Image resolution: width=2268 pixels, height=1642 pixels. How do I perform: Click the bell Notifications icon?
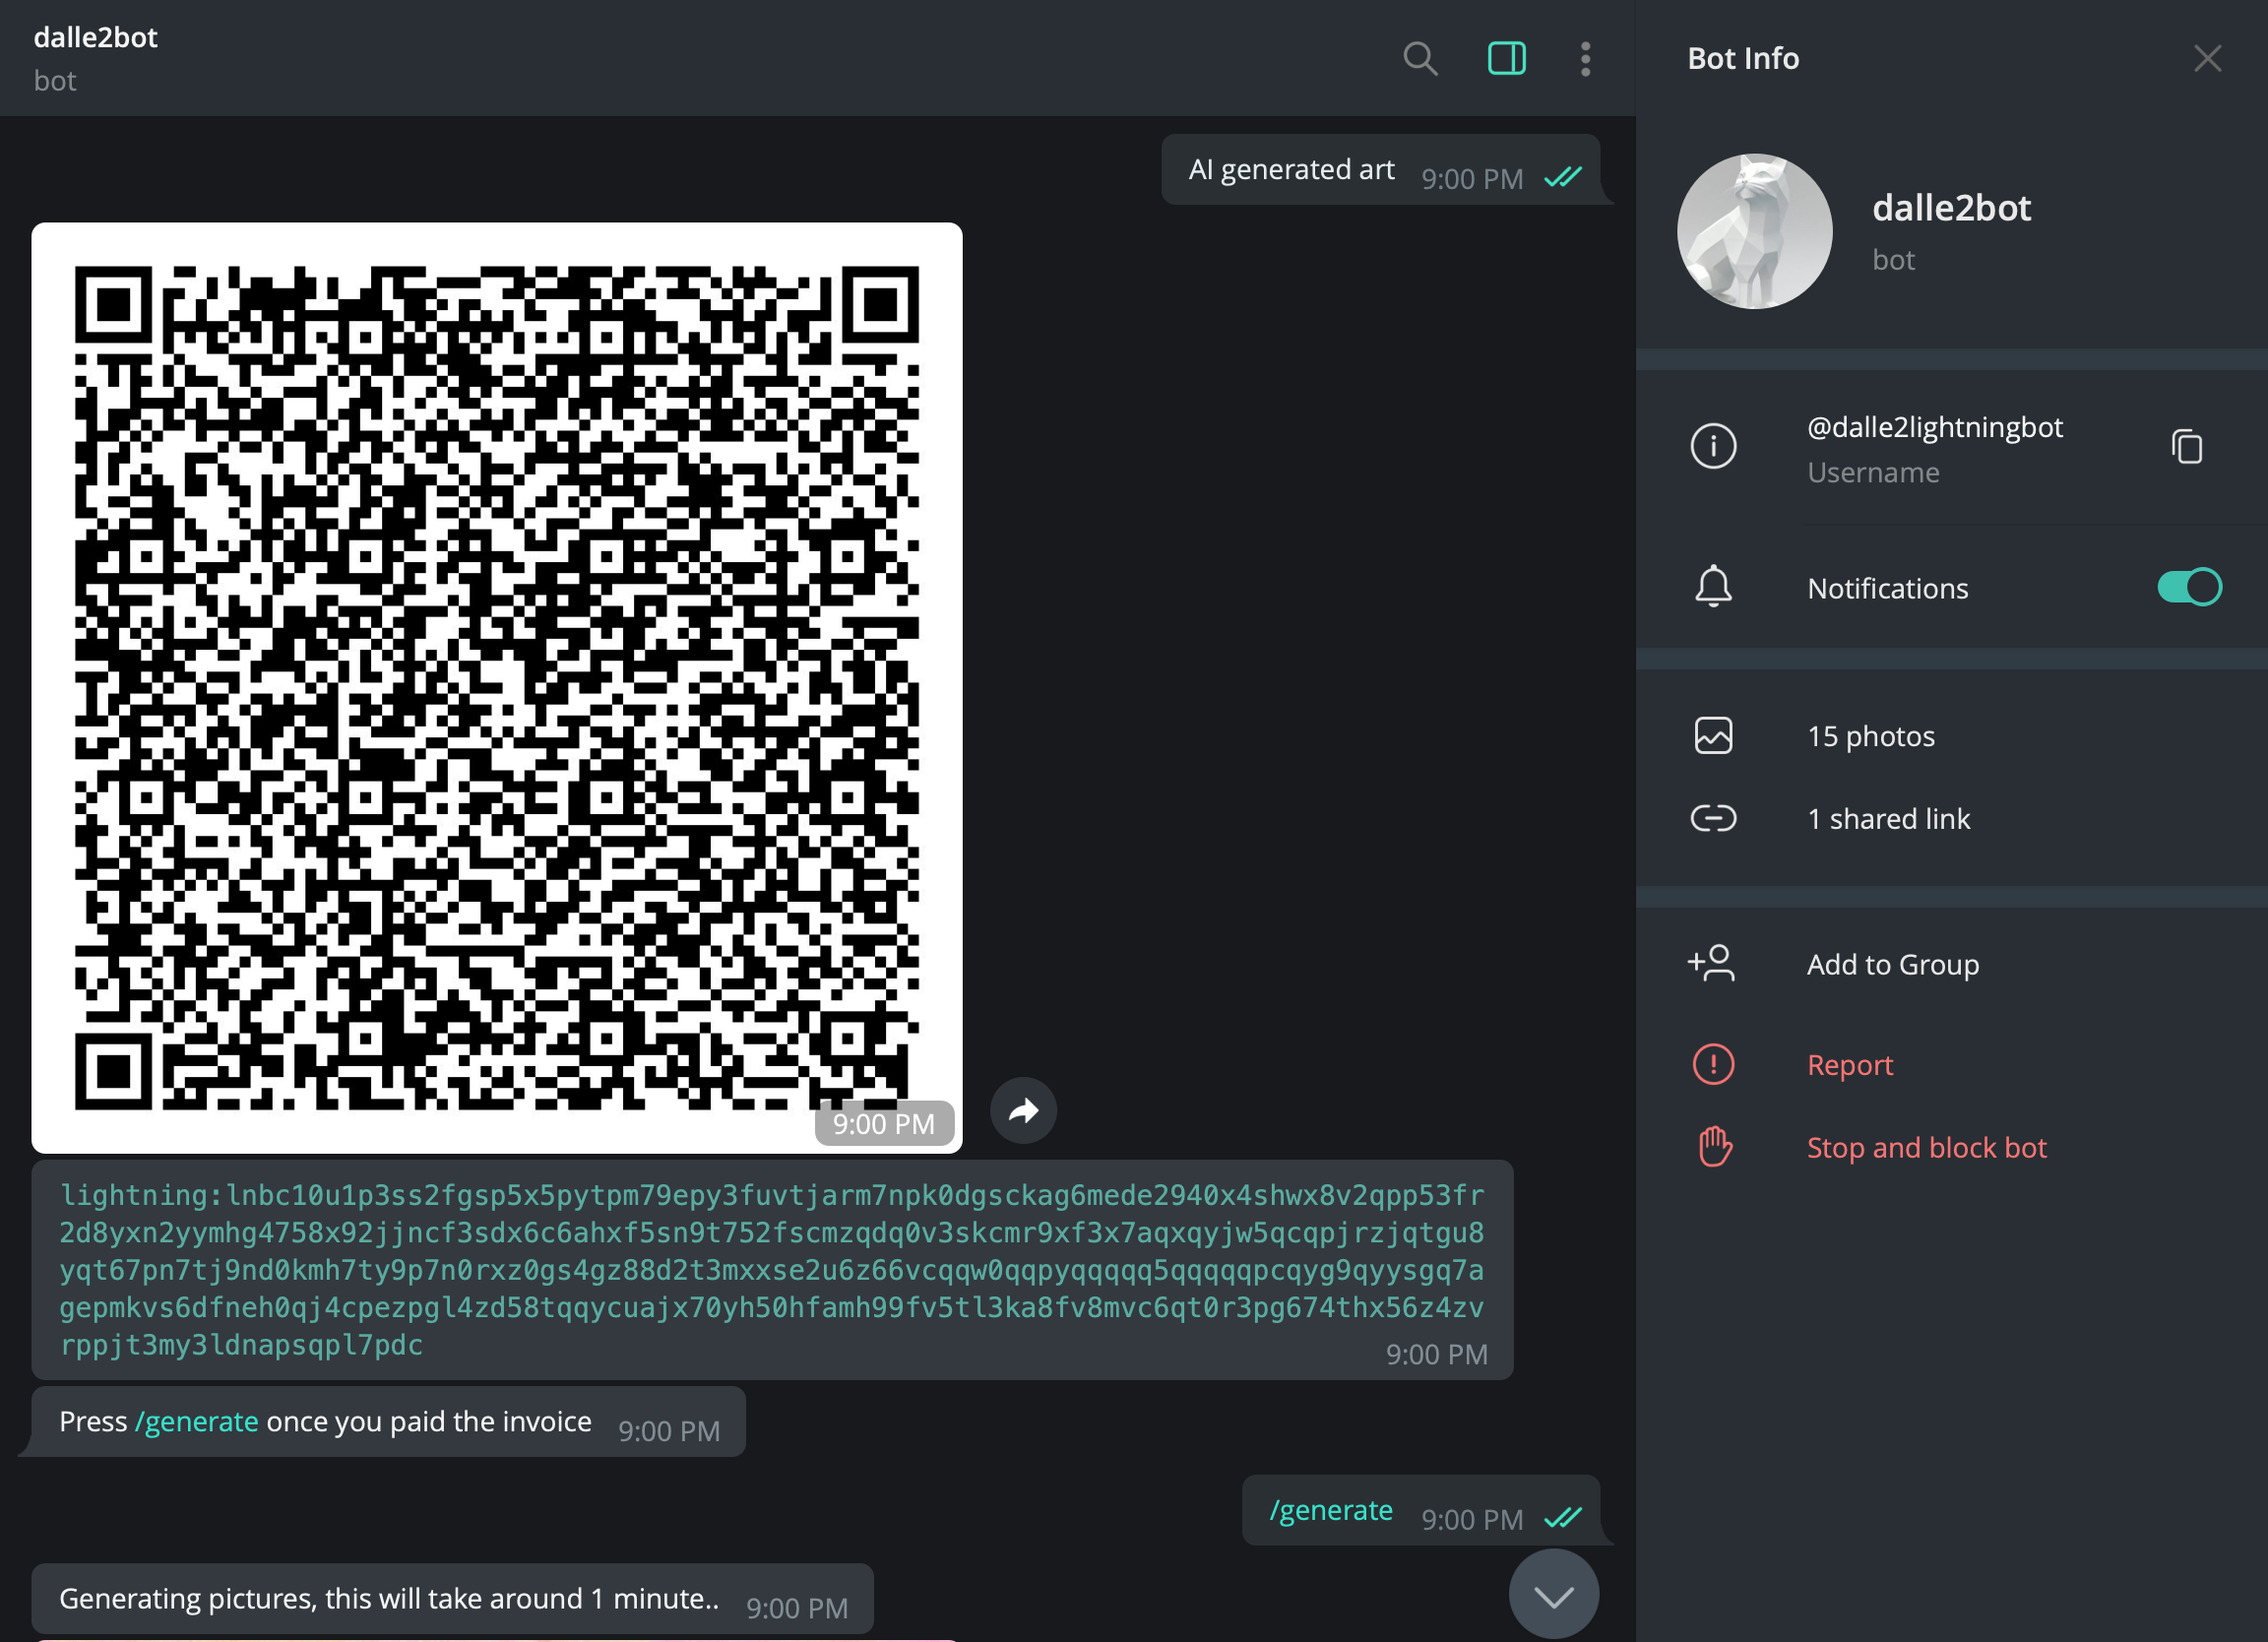coord(1713,587)
